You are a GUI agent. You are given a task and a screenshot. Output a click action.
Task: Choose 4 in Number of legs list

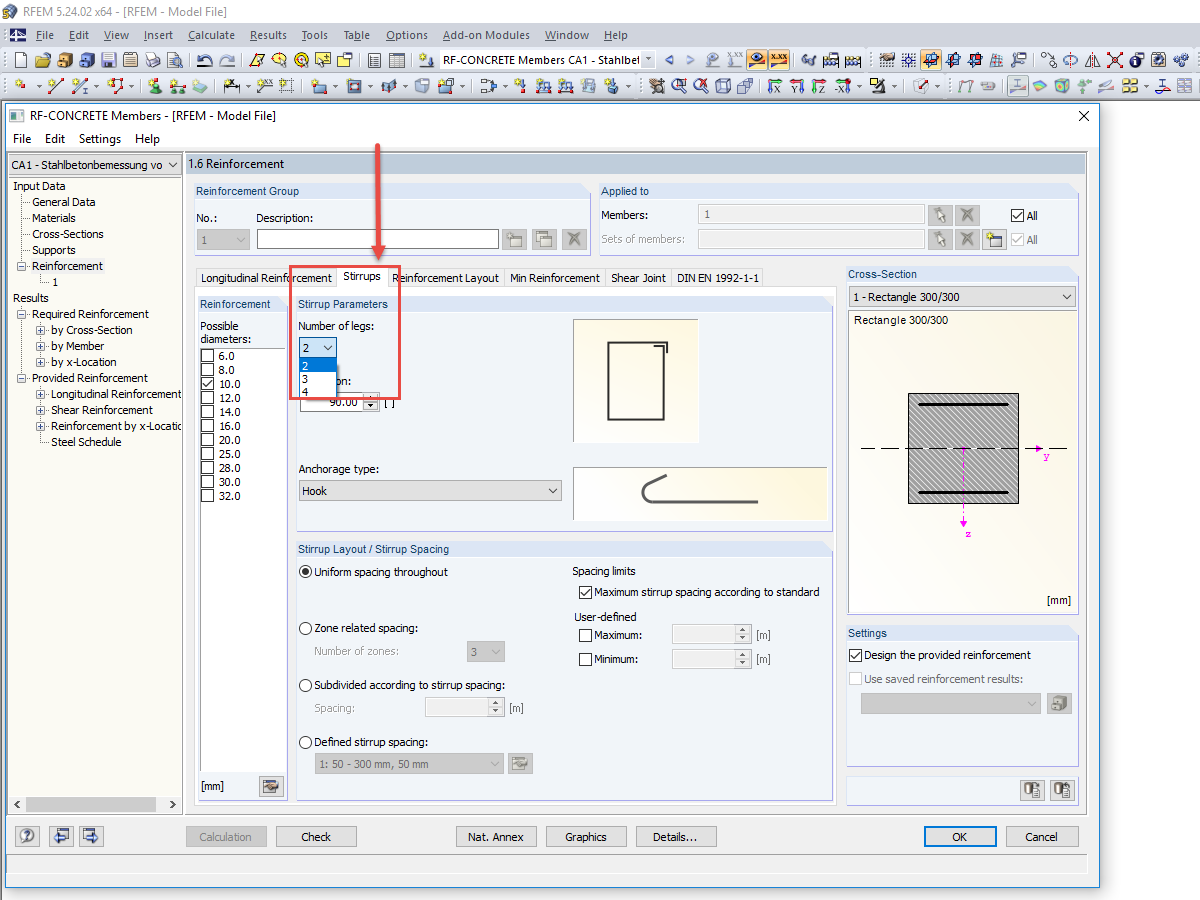(x=318, y=391)
